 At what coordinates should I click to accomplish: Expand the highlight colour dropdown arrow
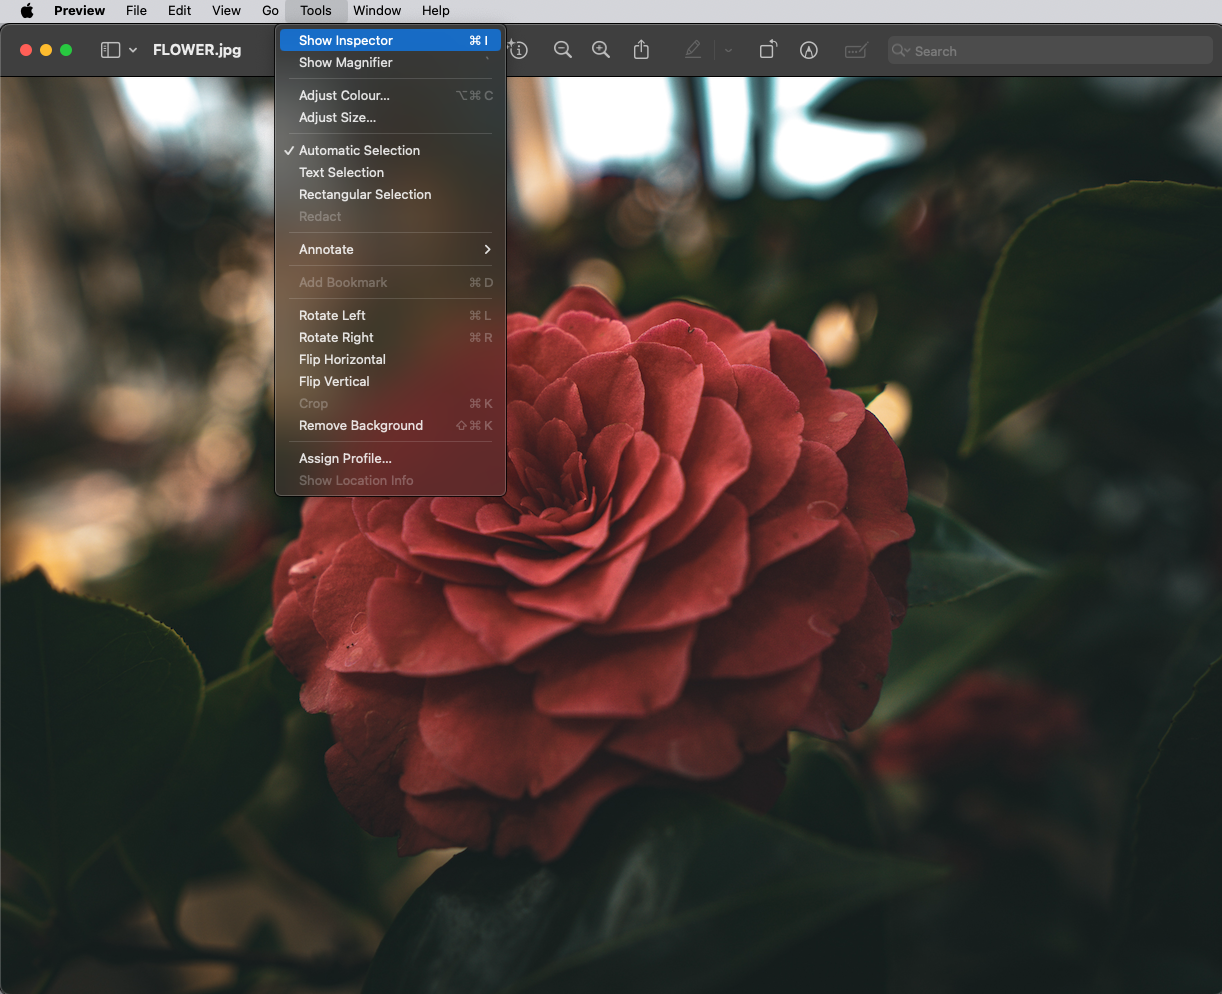pyautogui.click(x=729, y=50)
